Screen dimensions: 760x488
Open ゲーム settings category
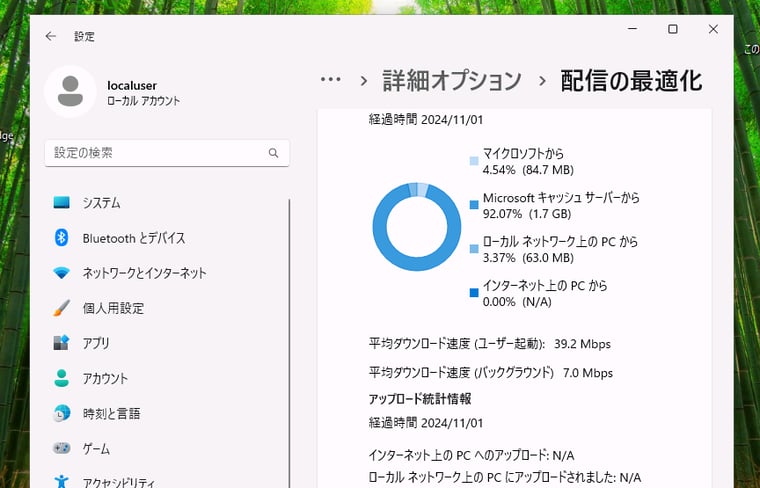coord(166,449)
